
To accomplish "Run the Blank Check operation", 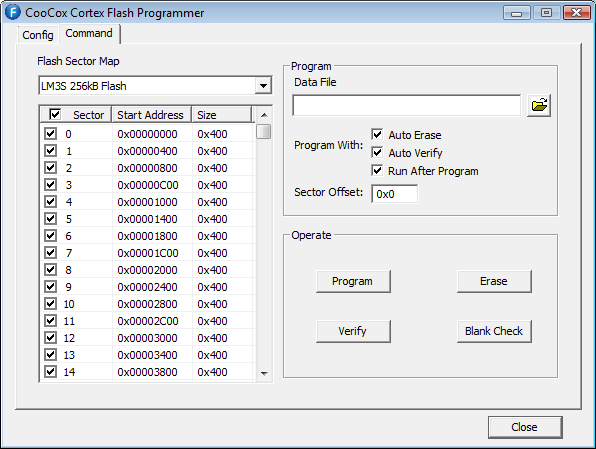I will pyautogui.click(x=494, y=331).
